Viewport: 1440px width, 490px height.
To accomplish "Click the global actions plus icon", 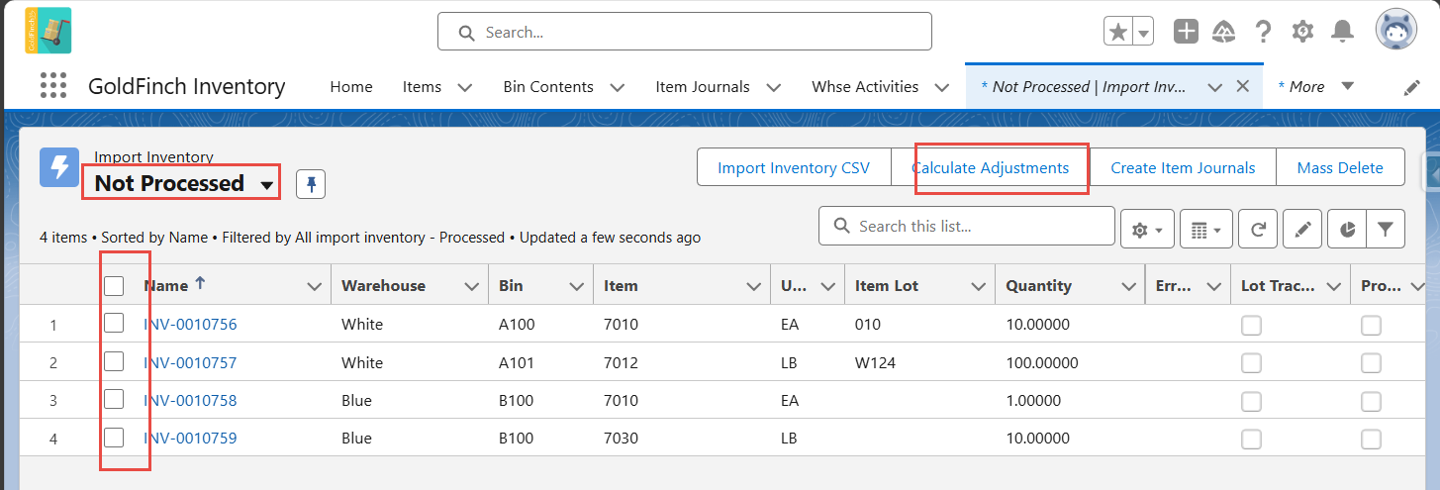I will 1186,32.
